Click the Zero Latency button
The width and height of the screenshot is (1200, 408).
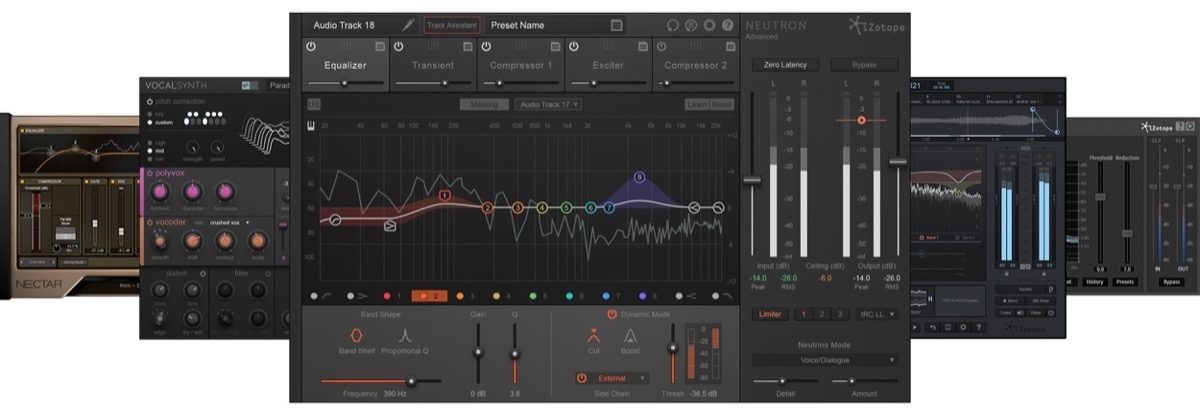785,65
